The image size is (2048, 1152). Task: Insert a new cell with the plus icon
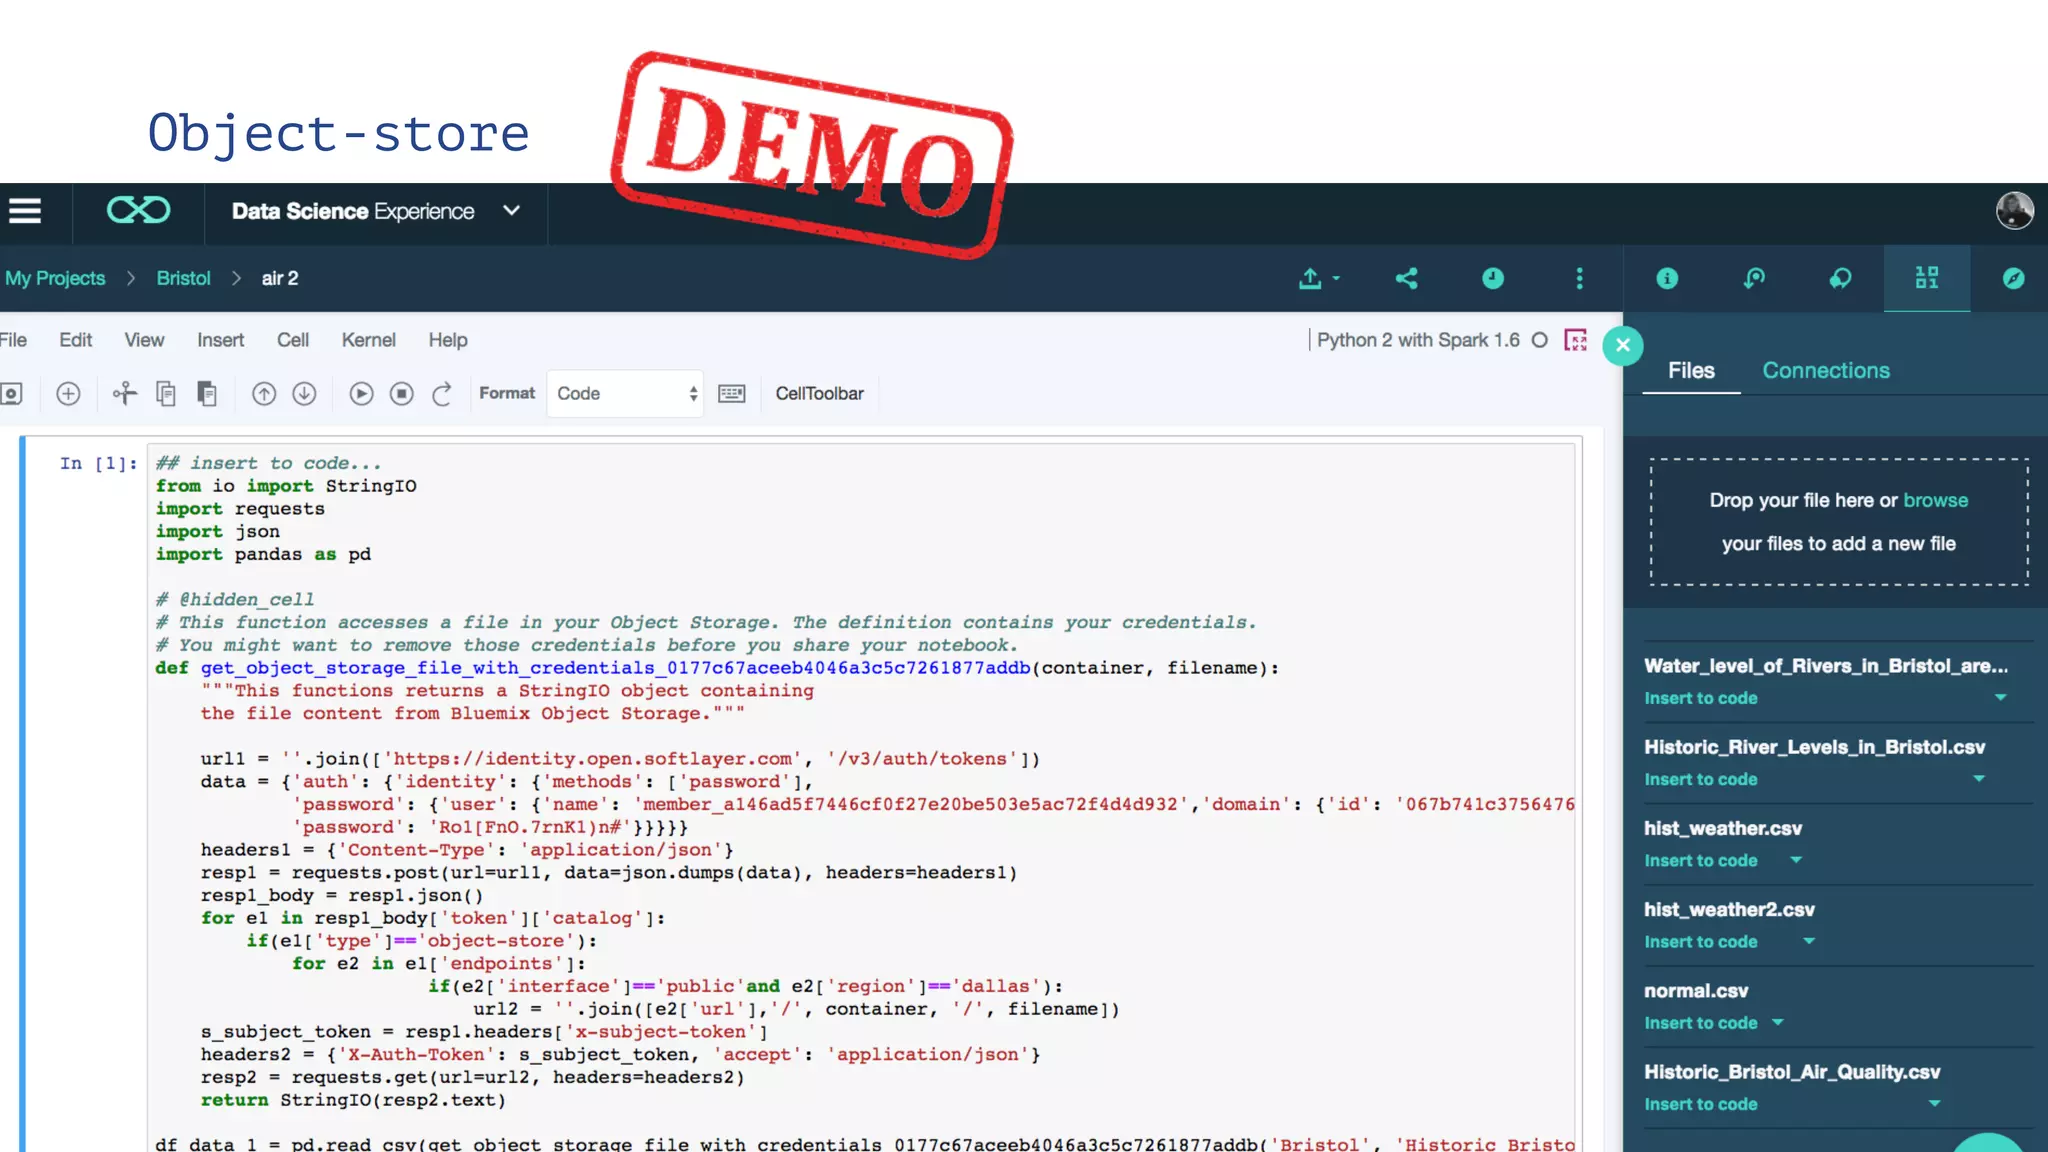point(68,394)
